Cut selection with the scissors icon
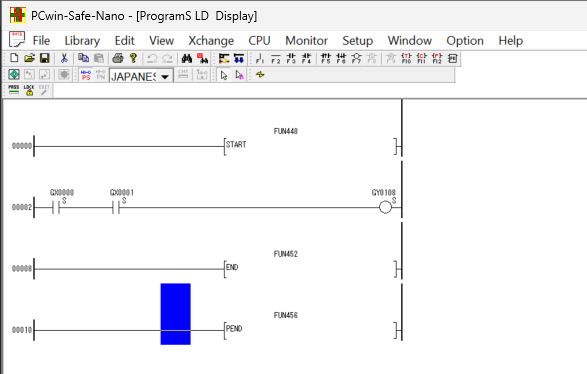This screenshot has height=374, width=587. click(x=64, y=58)
